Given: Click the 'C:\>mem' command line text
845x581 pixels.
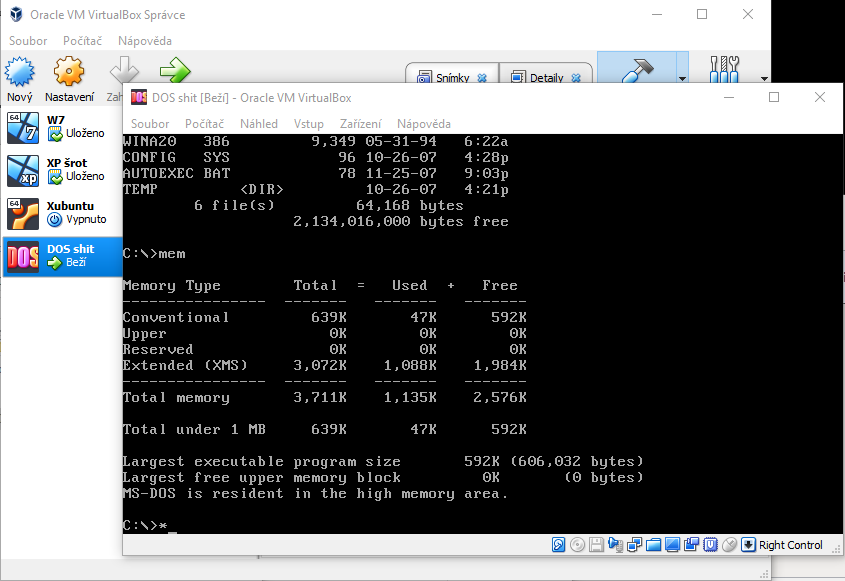Looking at the screenshot, I should click(x=154, y=253).
